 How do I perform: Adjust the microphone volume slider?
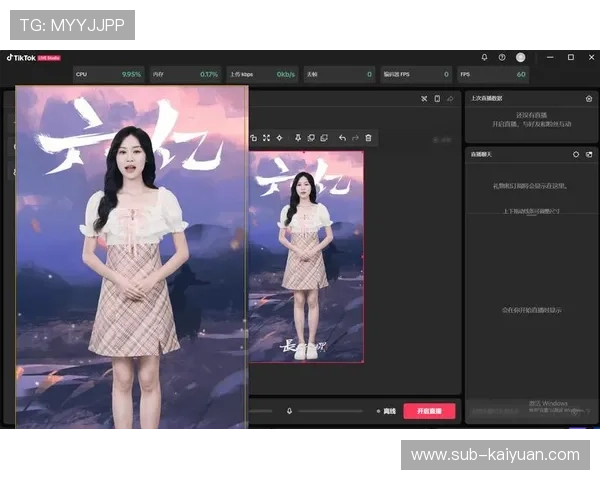330,411
